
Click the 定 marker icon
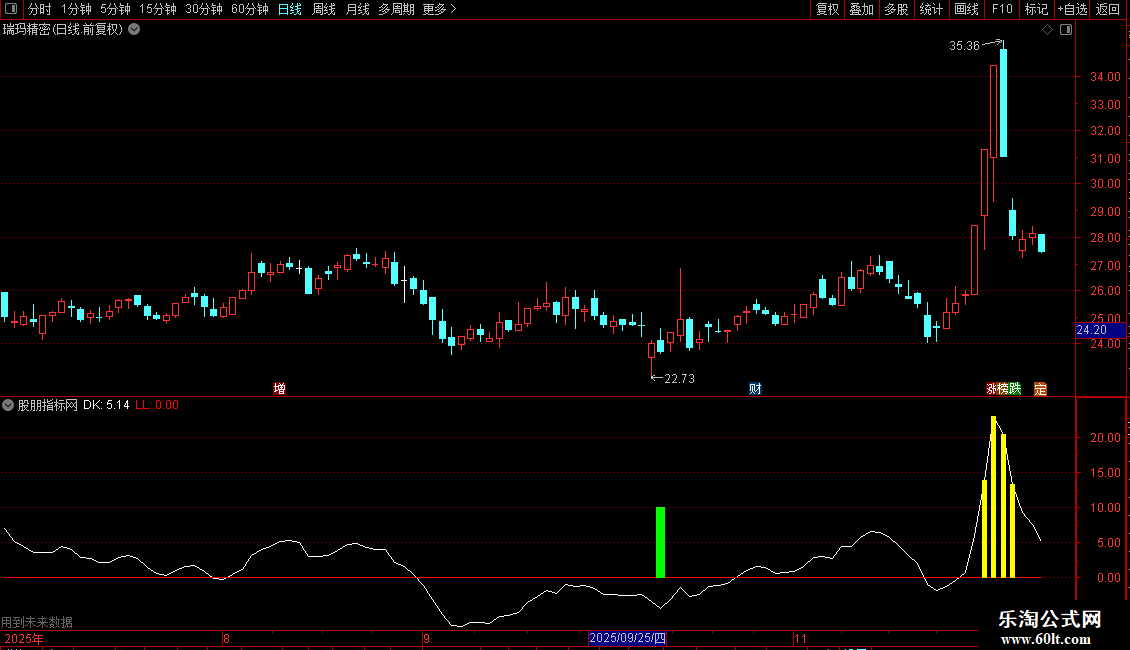pos(1040,388)
